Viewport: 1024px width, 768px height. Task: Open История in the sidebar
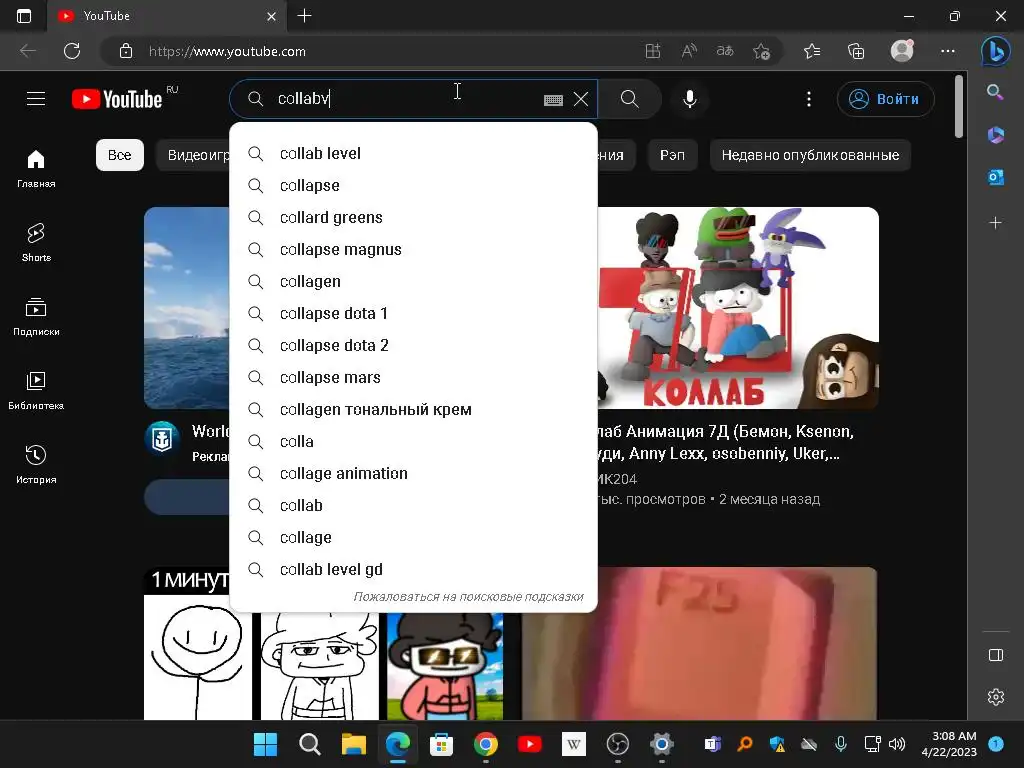36,464
